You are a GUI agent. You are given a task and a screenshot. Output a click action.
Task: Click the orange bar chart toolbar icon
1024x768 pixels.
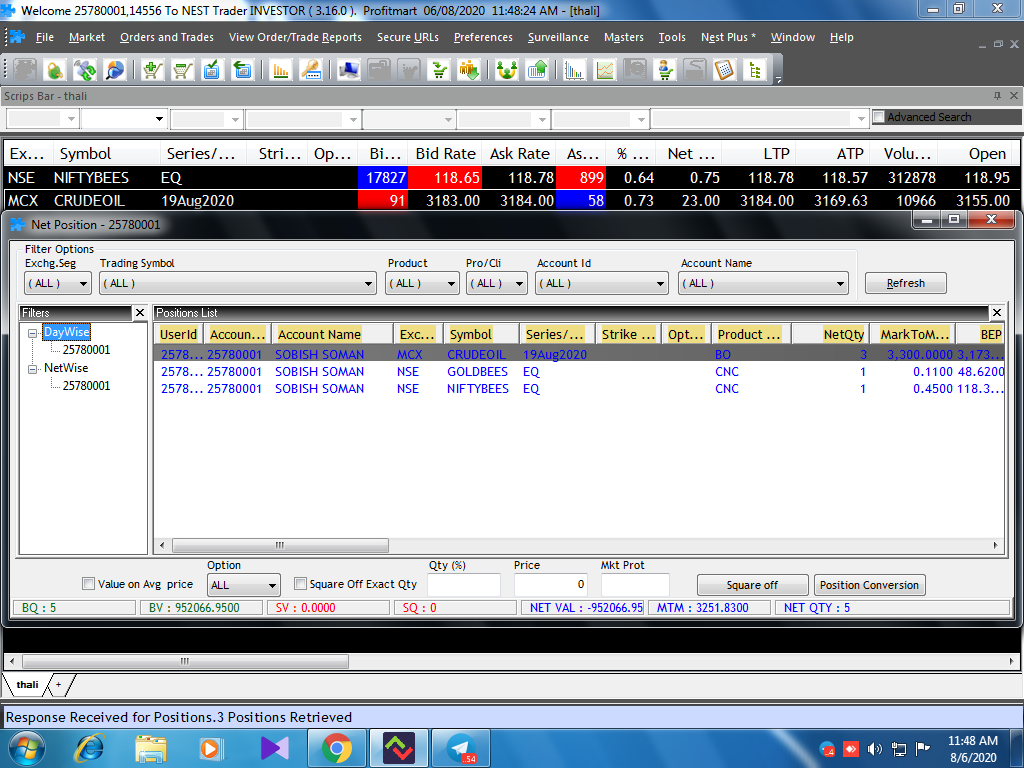coord(280,69)
